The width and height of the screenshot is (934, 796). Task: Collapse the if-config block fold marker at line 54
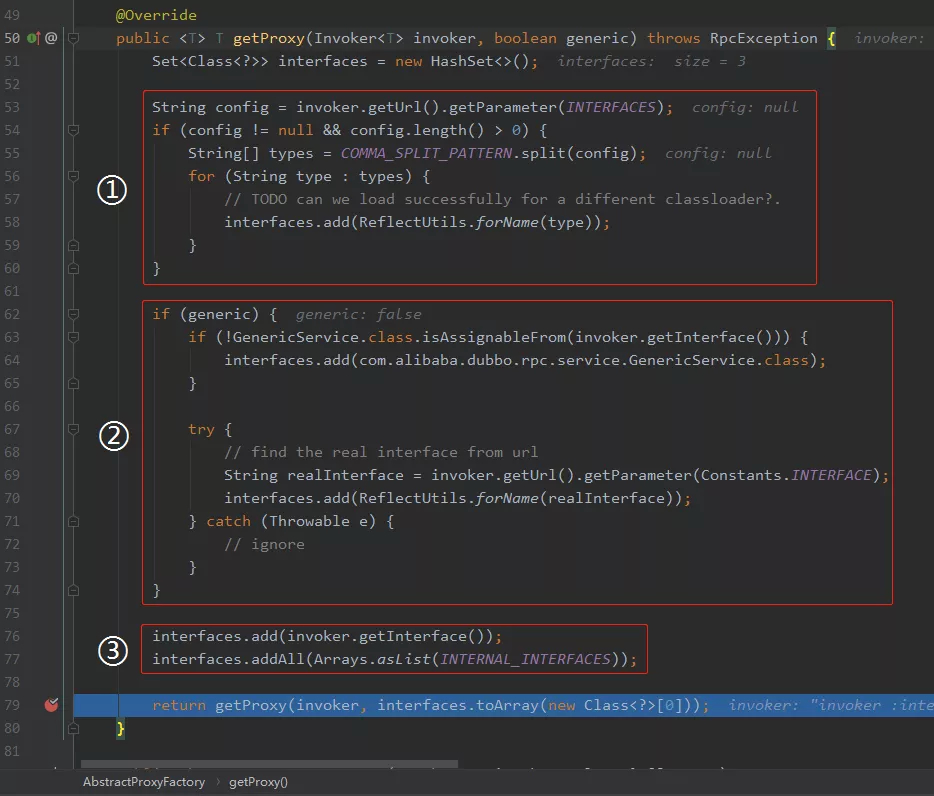pyautogui.click(x=73, y=130)
